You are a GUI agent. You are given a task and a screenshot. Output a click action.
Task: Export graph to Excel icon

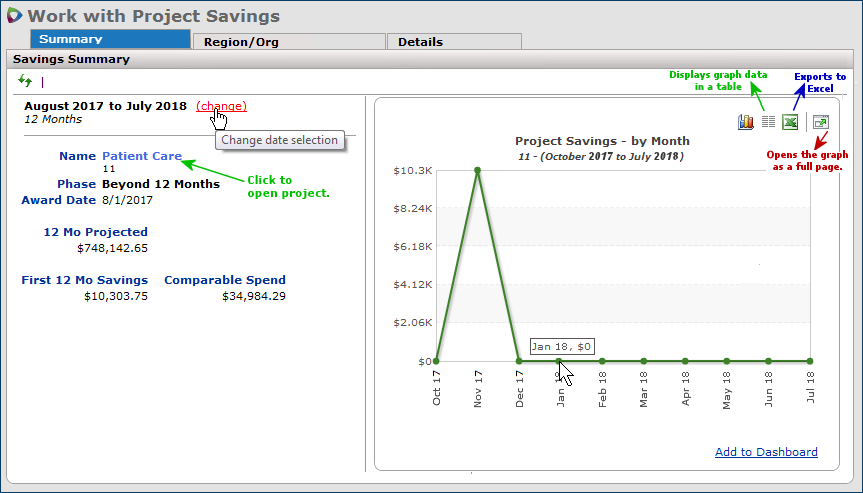[790, 122]
